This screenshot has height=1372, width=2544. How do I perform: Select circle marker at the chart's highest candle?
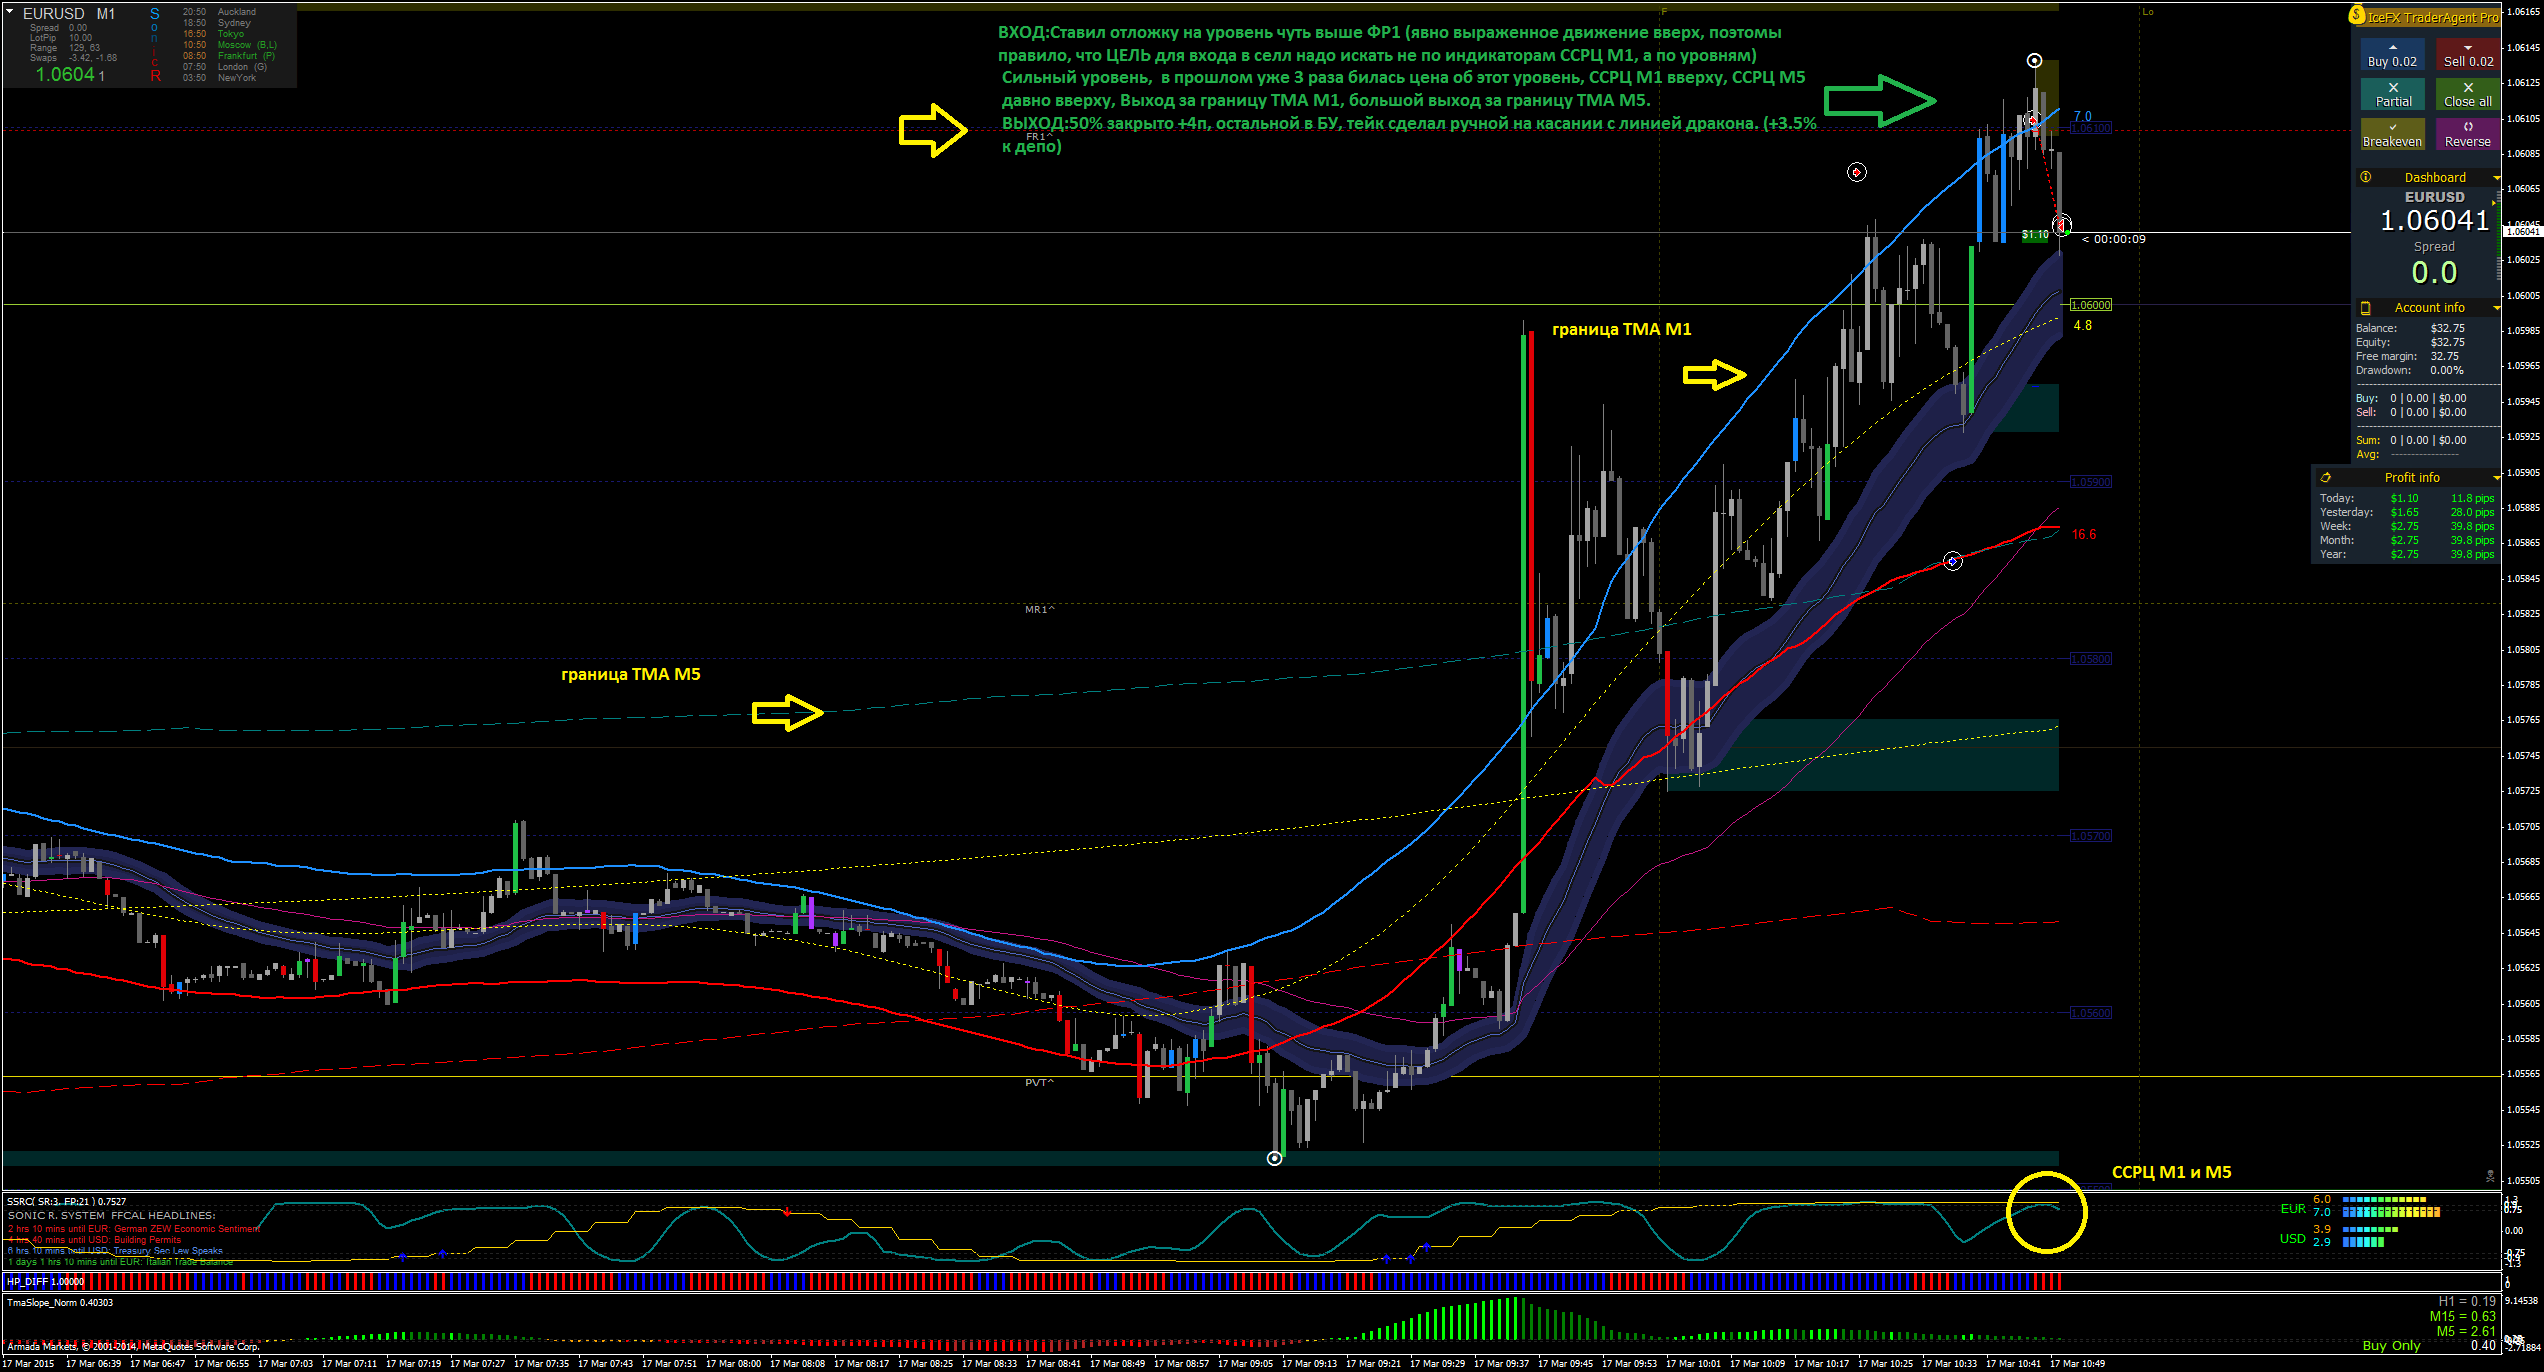(2034, 61)
